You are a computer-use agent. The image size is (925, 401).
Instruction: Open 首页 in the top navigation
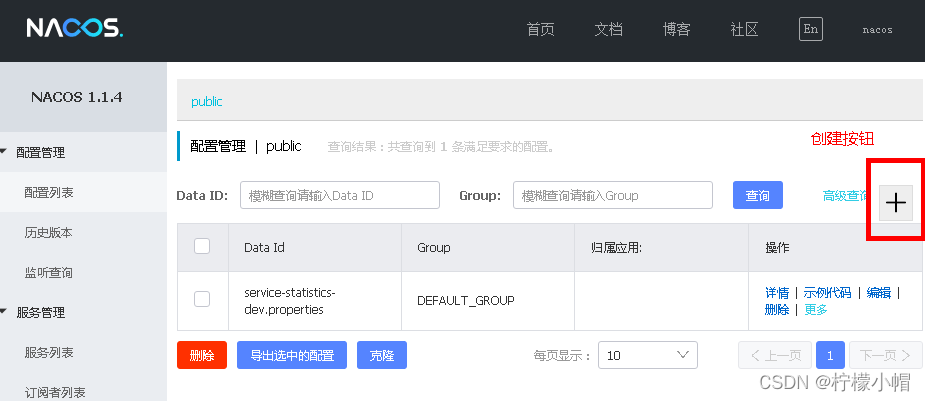[540, 29]
